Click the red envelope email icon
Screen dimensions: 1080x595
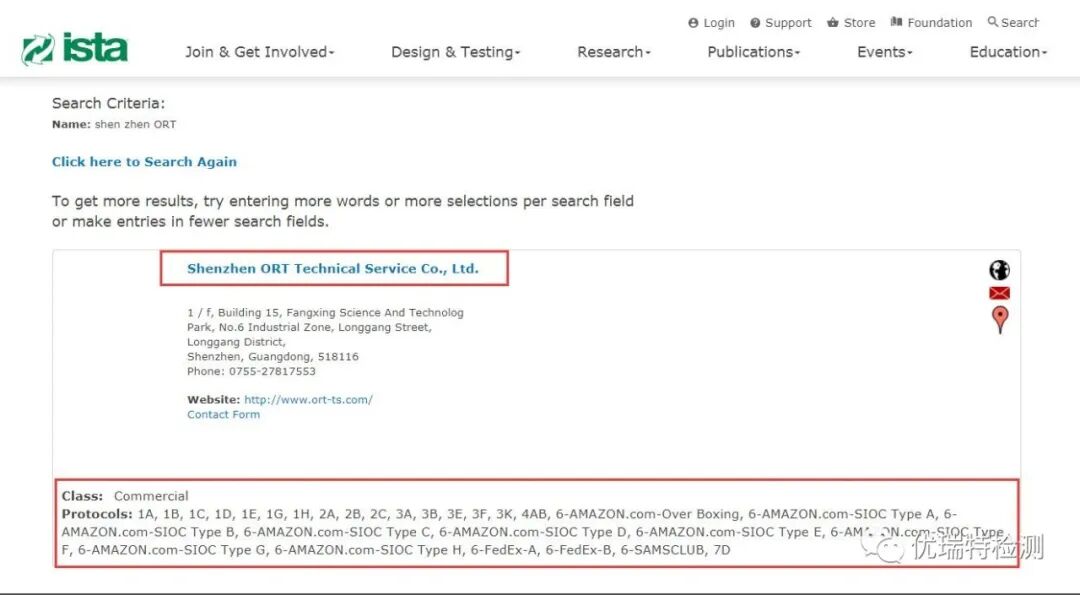pos(999,293)
